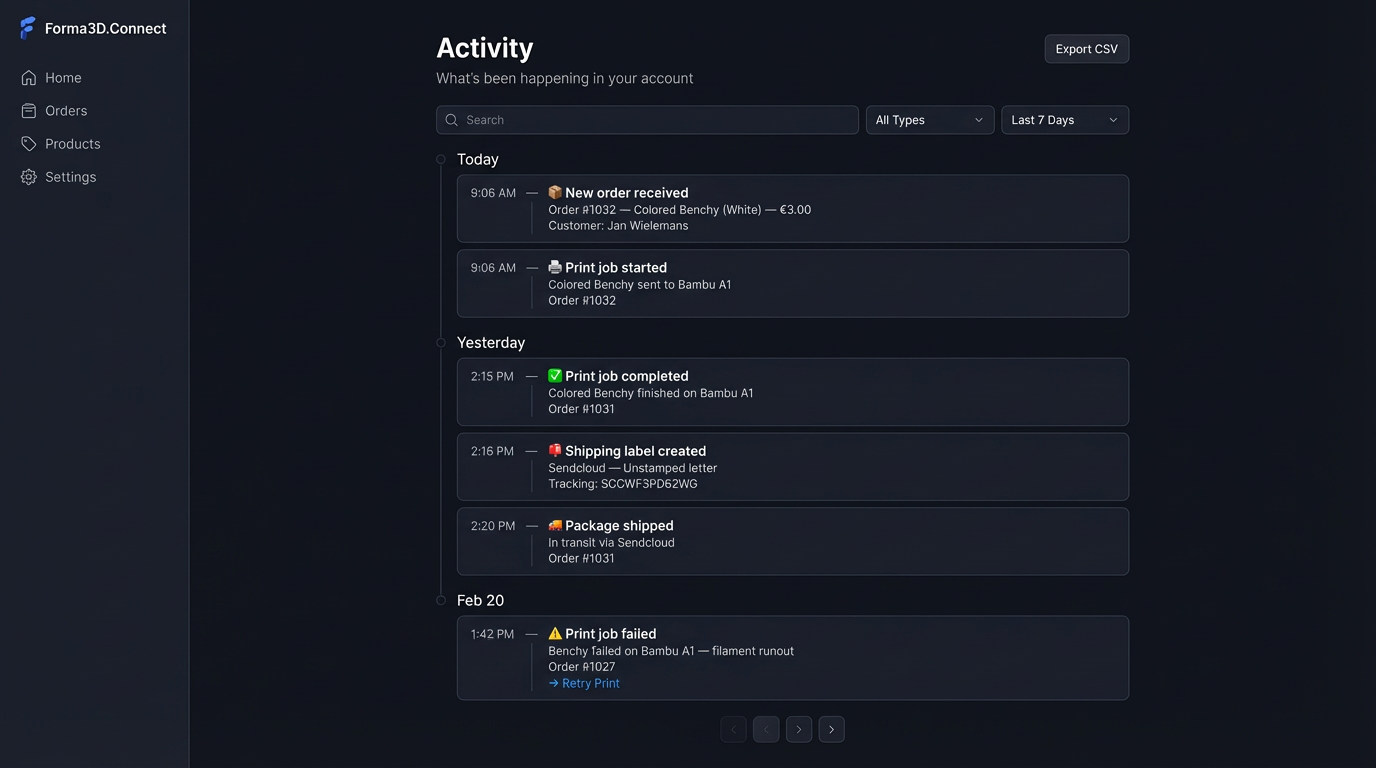
Task: Select the Home icon in the sidebar
Action: tap(27, 77)
